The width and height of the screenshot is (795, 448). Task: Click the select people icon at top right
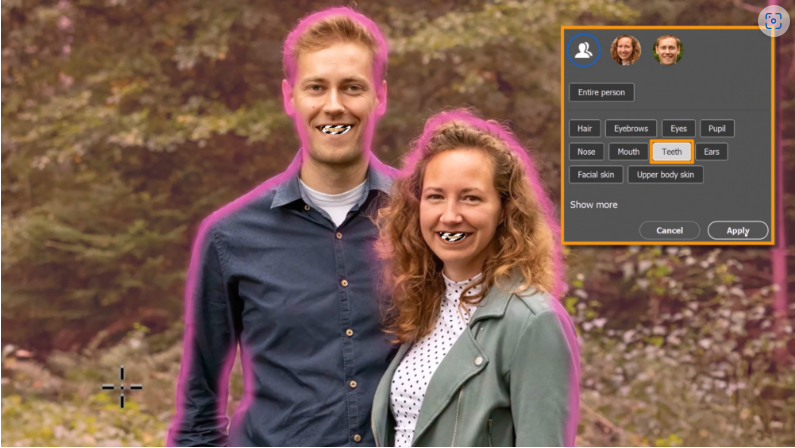[x=773, y=21]
